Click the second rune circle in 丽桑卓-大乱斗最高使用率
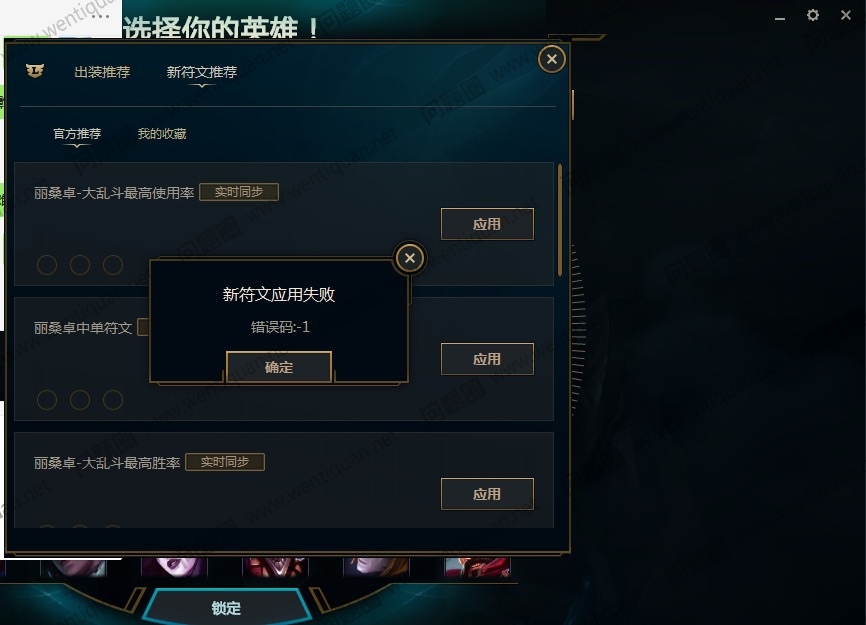This screenshot has height=625, width=866. (x=80, y=265)
